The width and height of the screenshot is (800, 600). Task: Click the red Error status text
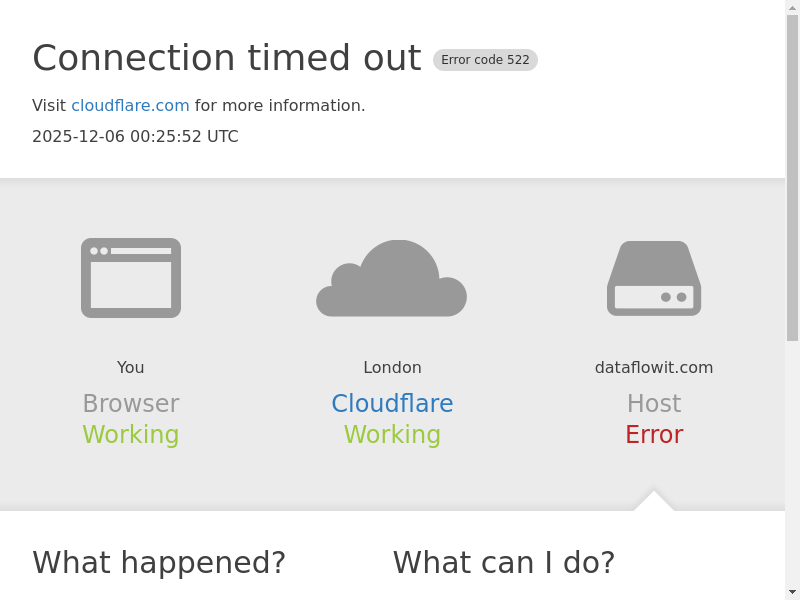tap(654, 435)
